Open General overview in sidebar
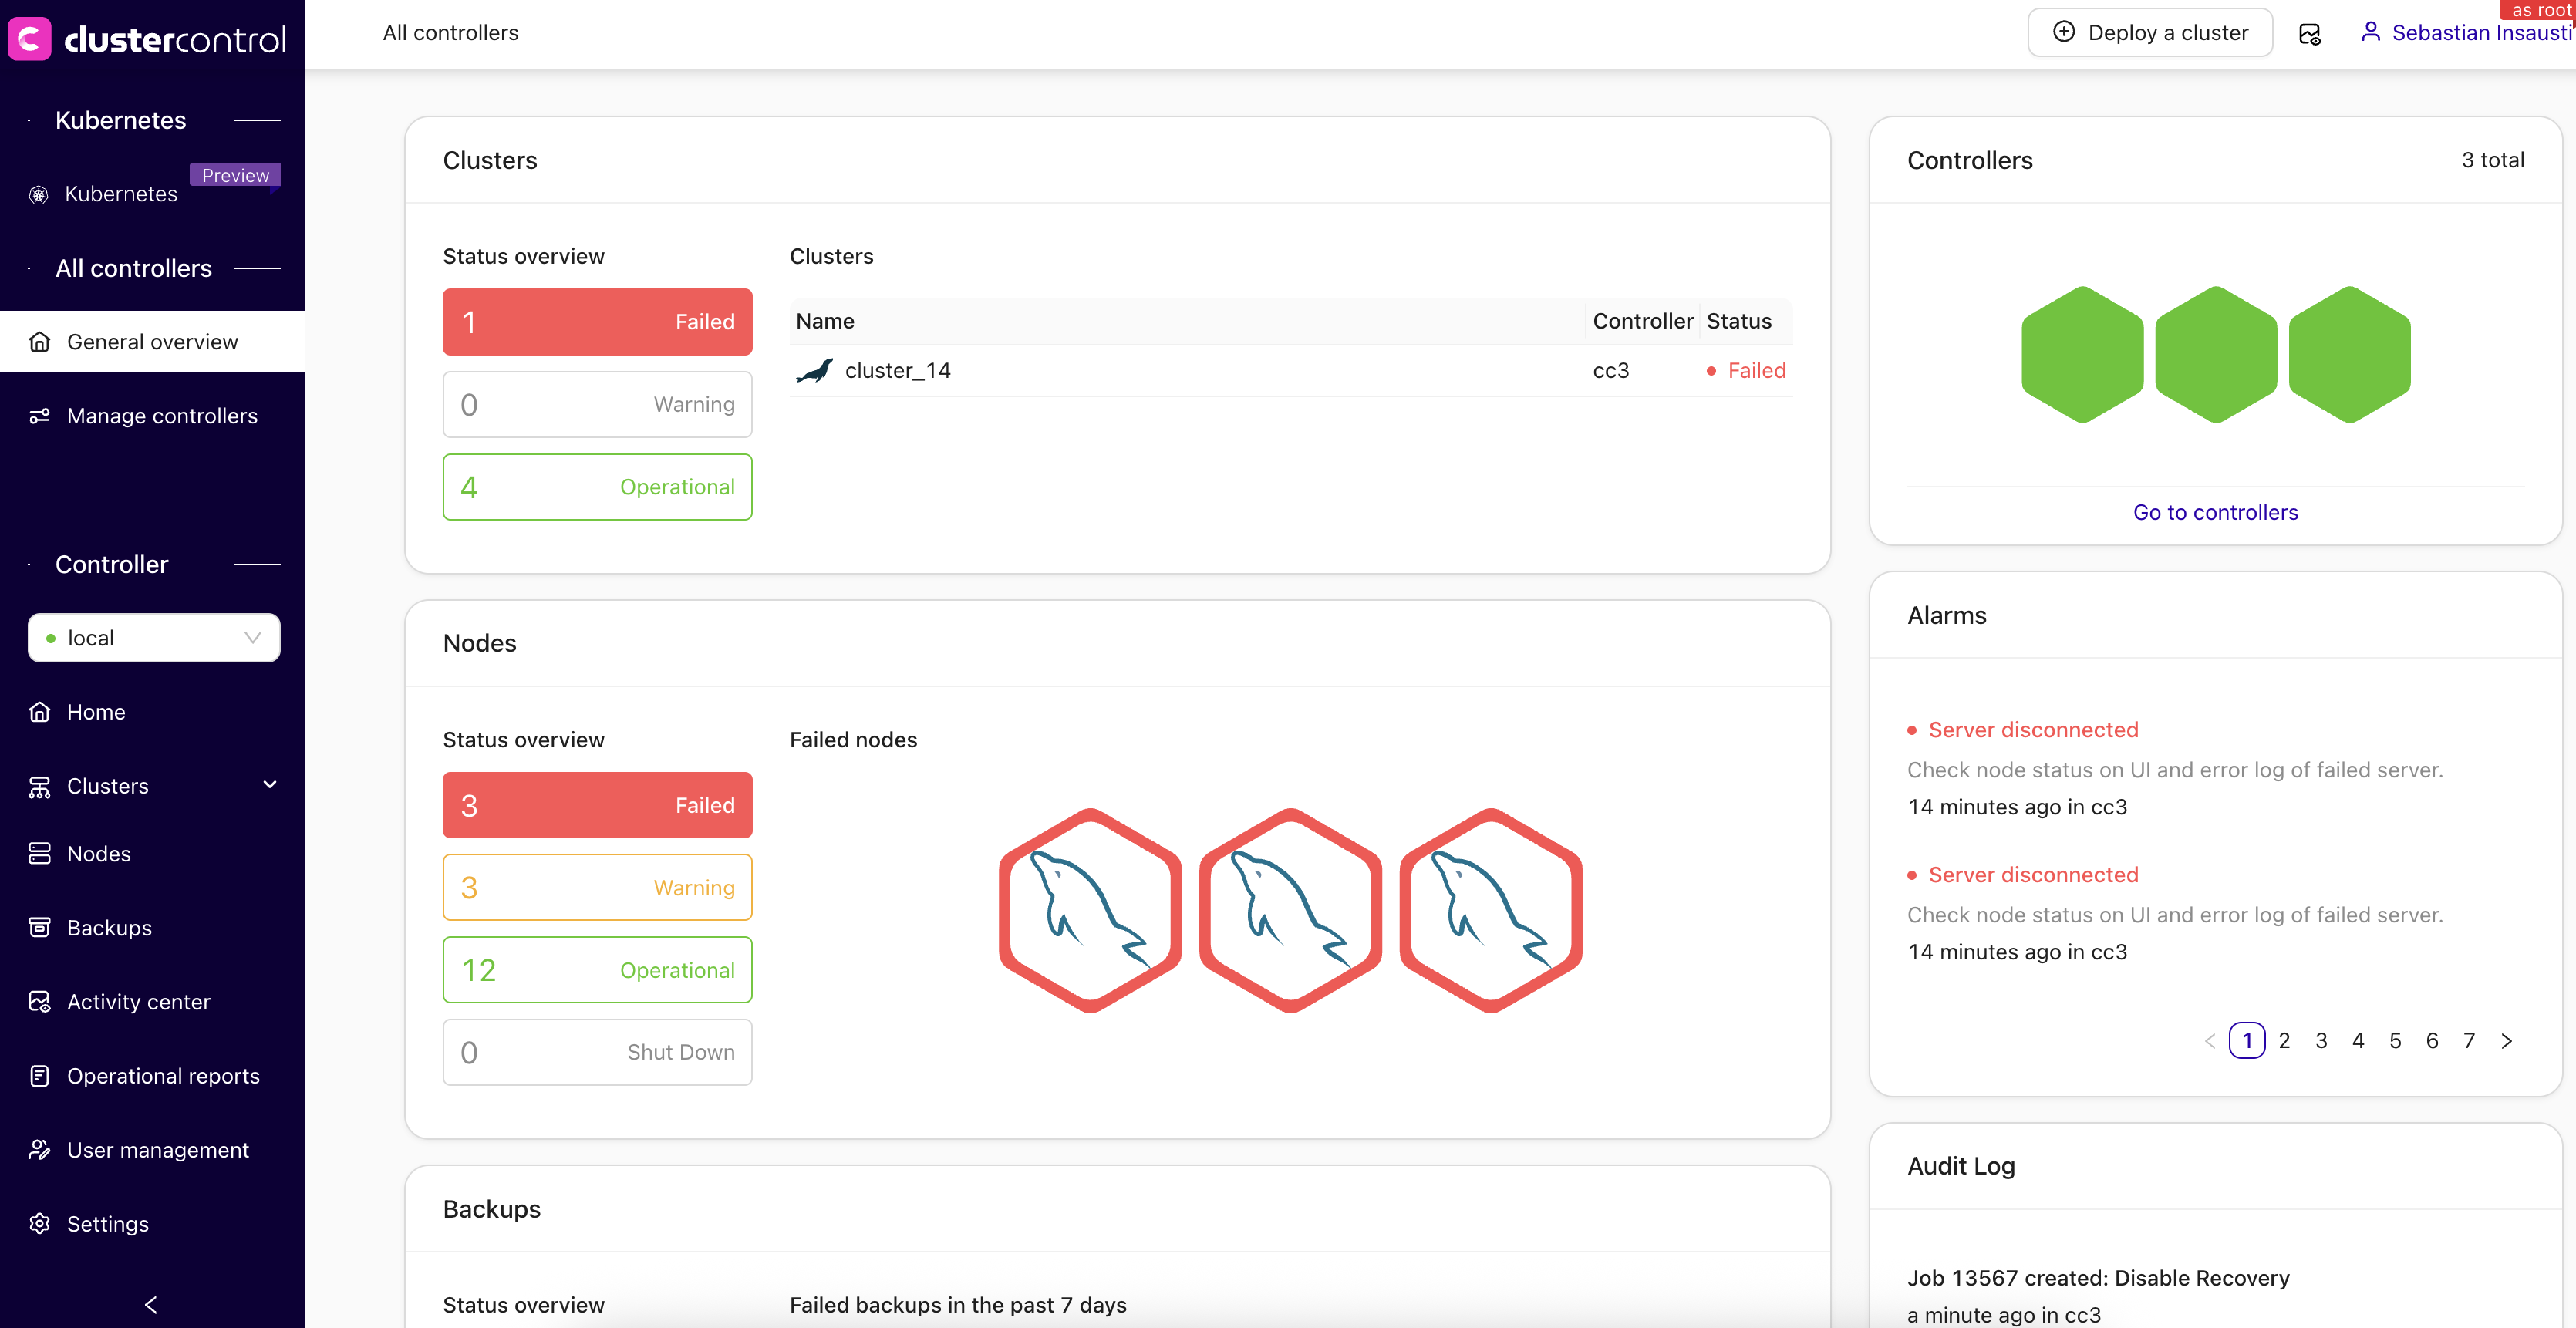This screenshot has height=1328, width=2576. click(152, 342)
